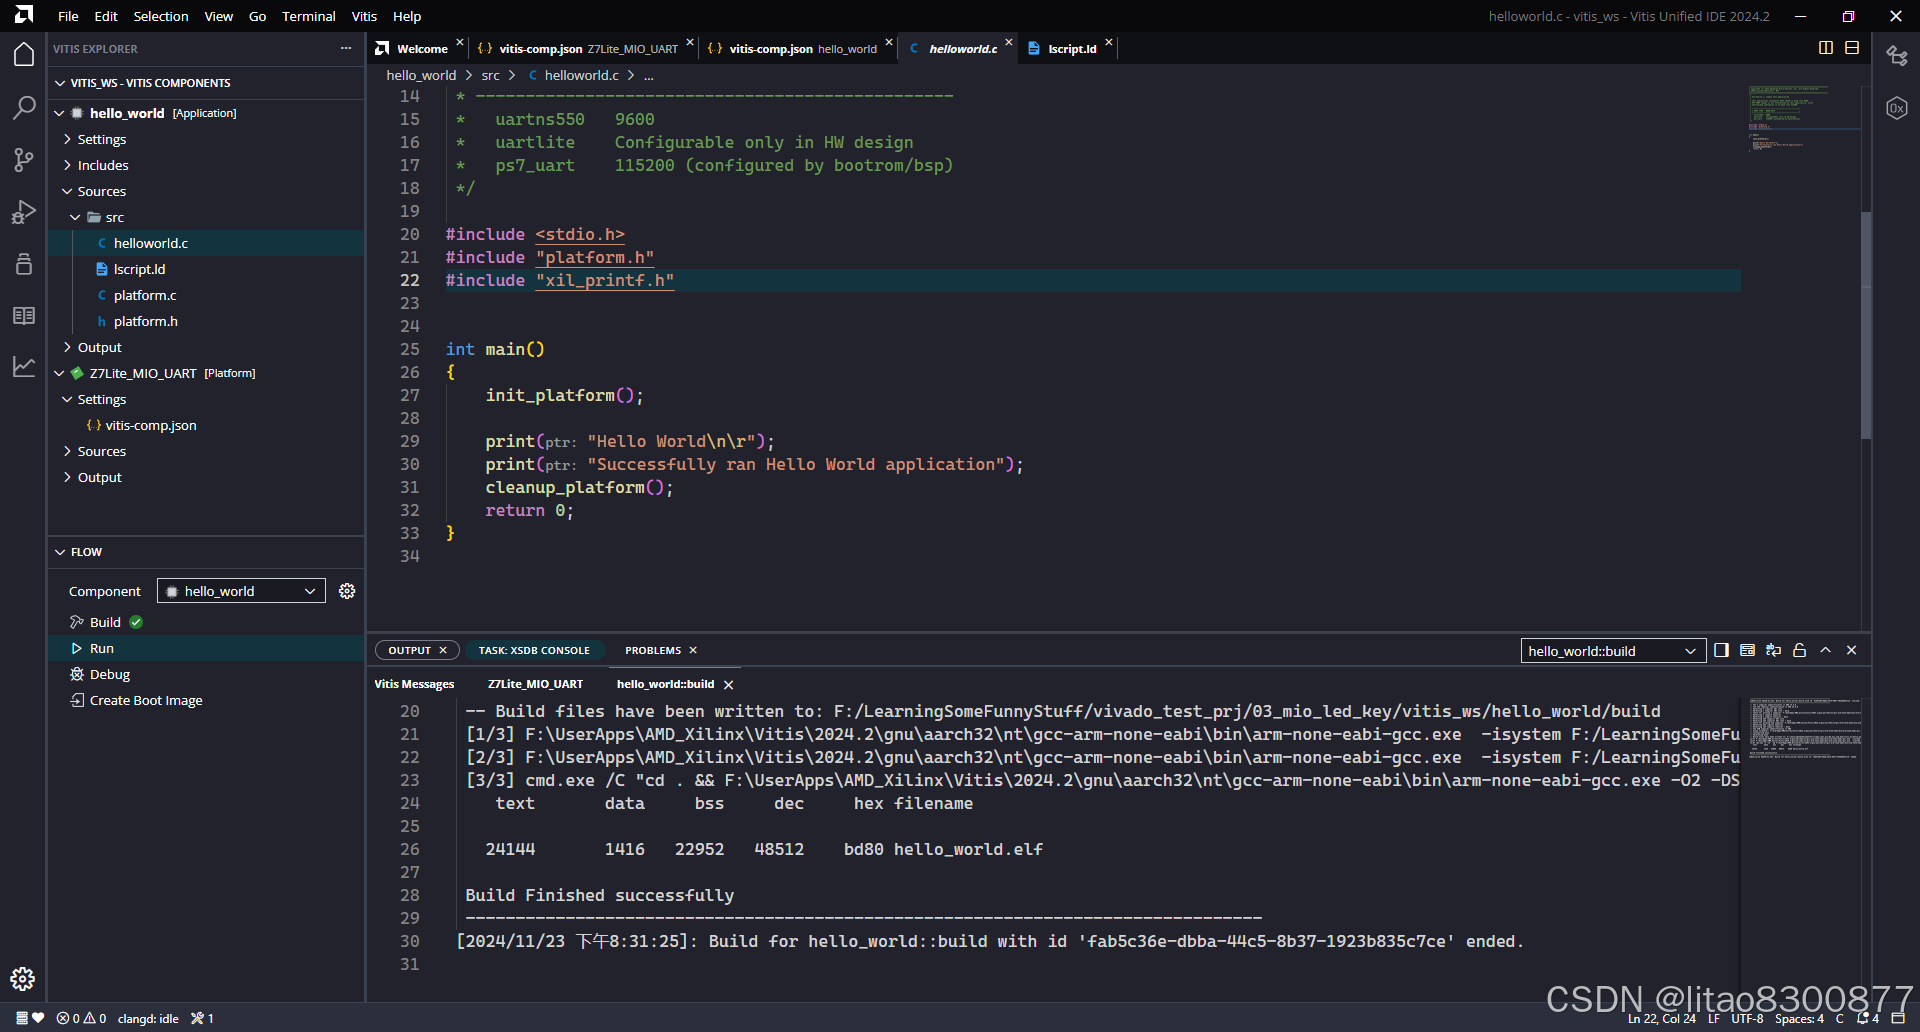Collapse the hello_world application tree node

point(60,113)
